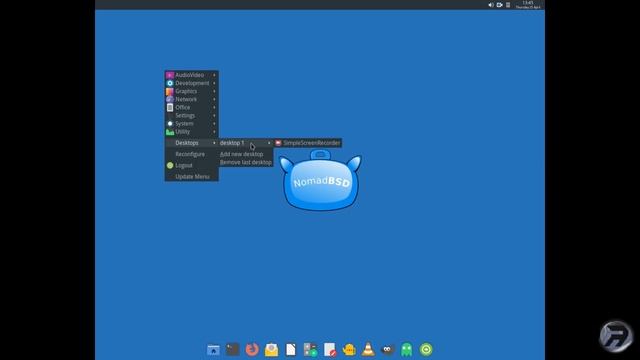Select desktop 1 in the submenu
This screenshot has height=360, width=640.
click(246, 143)
